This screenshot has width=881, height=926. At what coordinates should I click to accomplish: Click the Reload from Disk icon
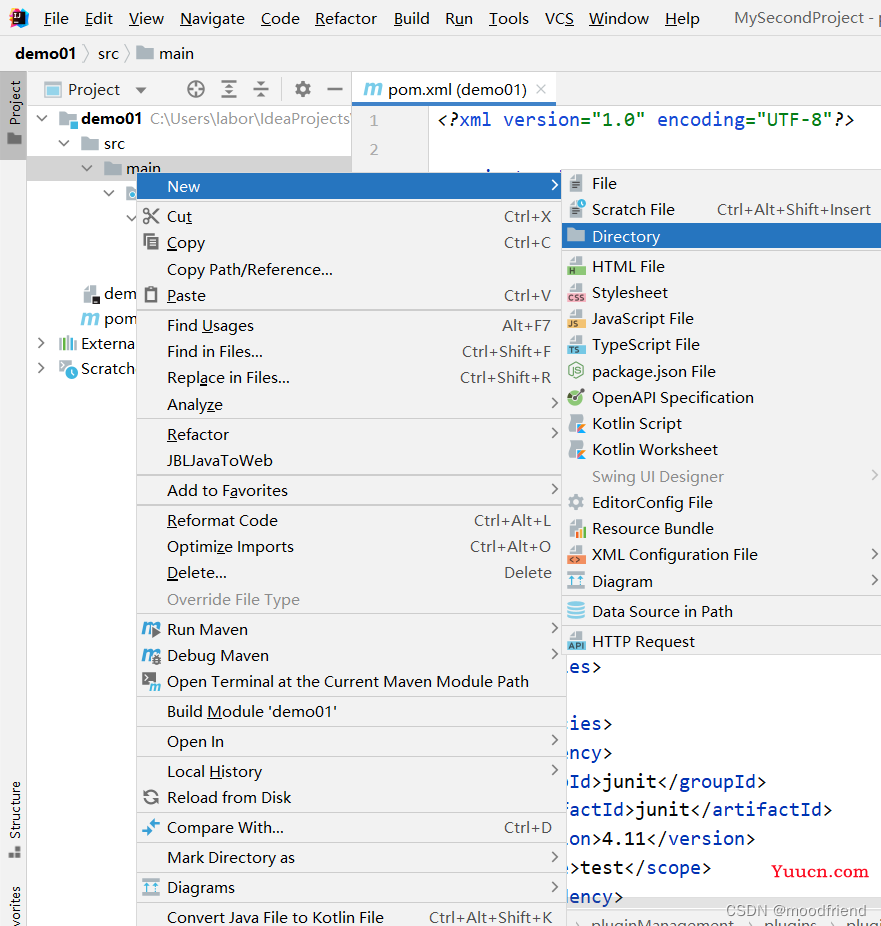[151, 797]
